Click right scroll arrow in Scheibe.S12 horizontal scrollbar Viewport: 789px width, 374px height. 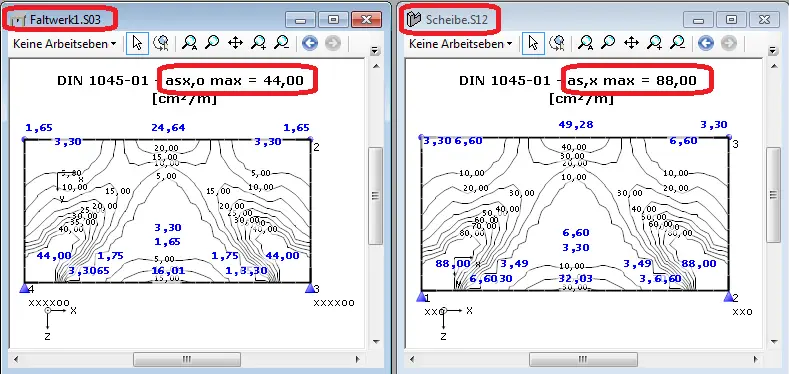(x=754, y=359)
